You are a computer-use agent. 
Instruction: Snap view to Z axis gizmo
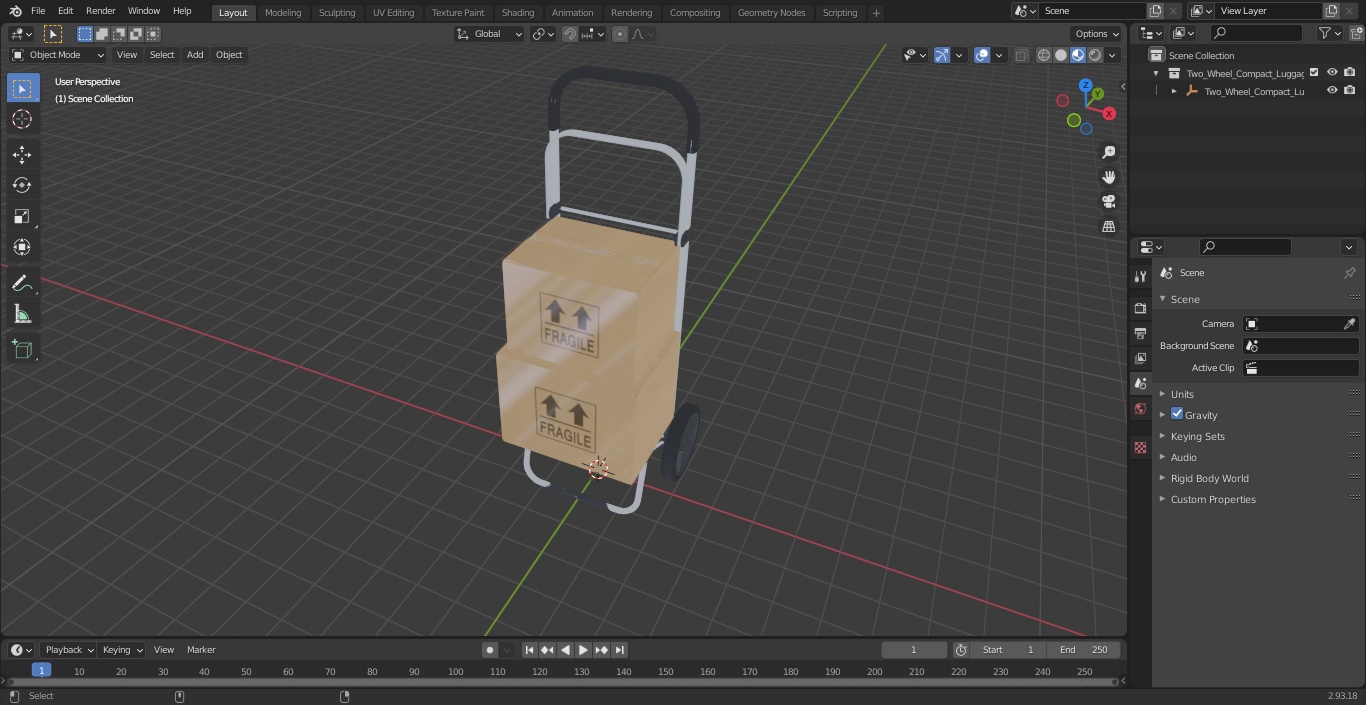(1086, 86)
